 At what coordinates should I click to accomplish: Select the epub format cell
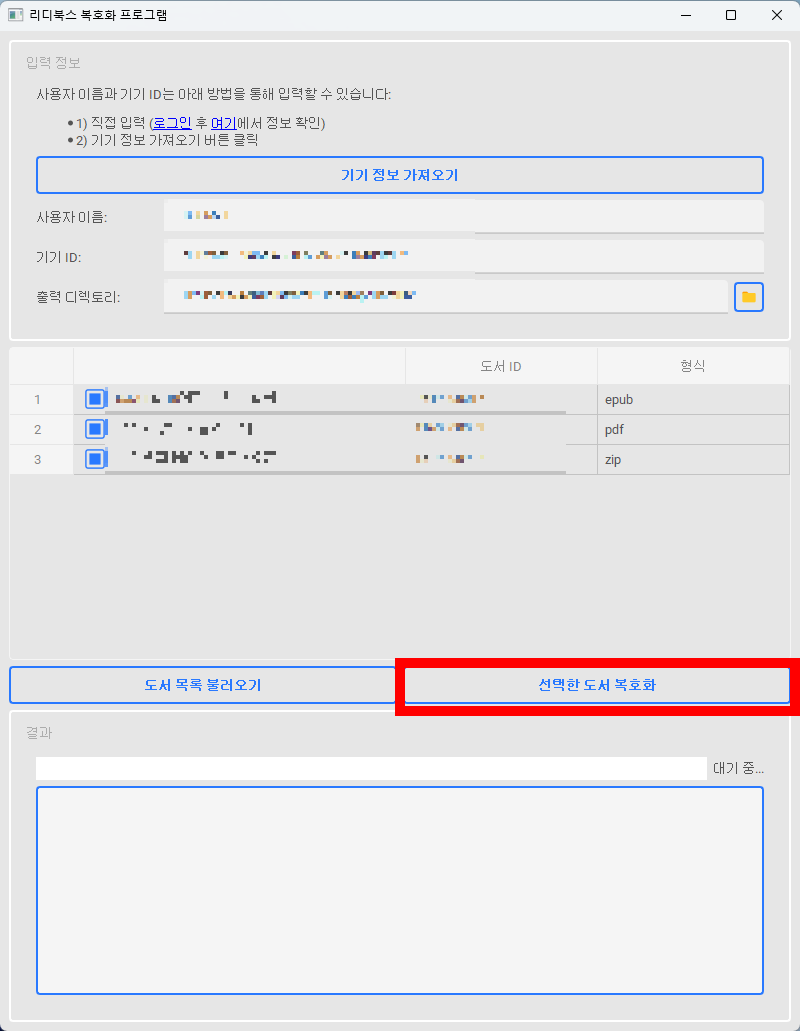point(693,399)
